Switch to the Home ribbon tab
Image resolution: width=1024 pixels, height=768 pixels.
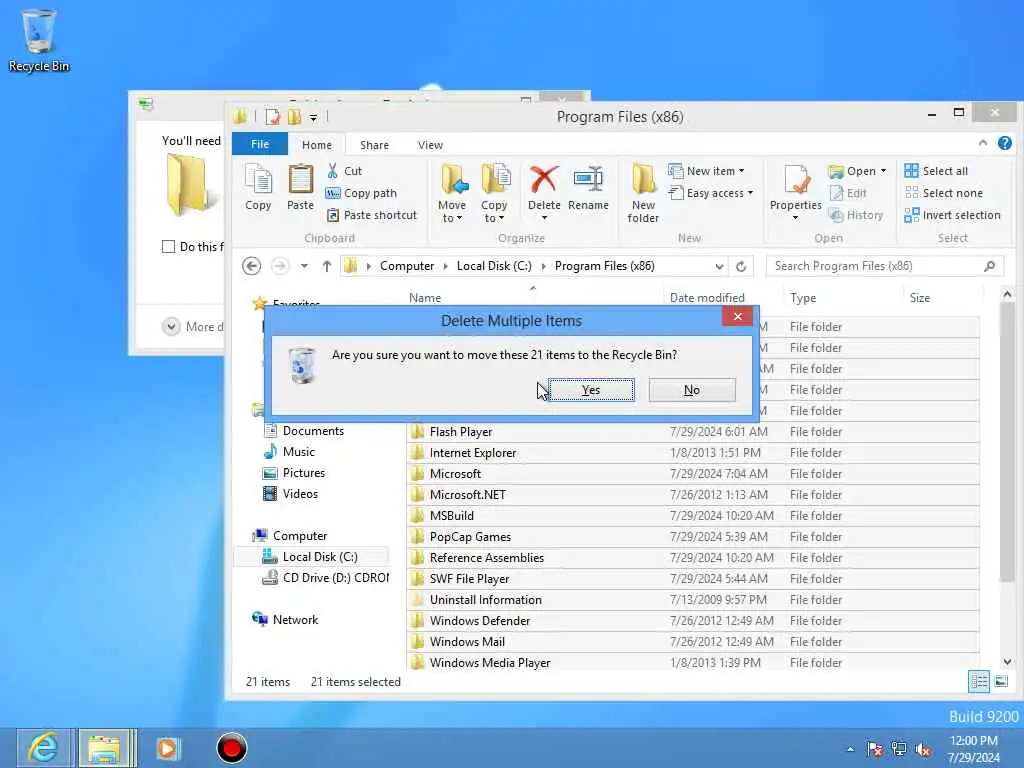[317, 145]
